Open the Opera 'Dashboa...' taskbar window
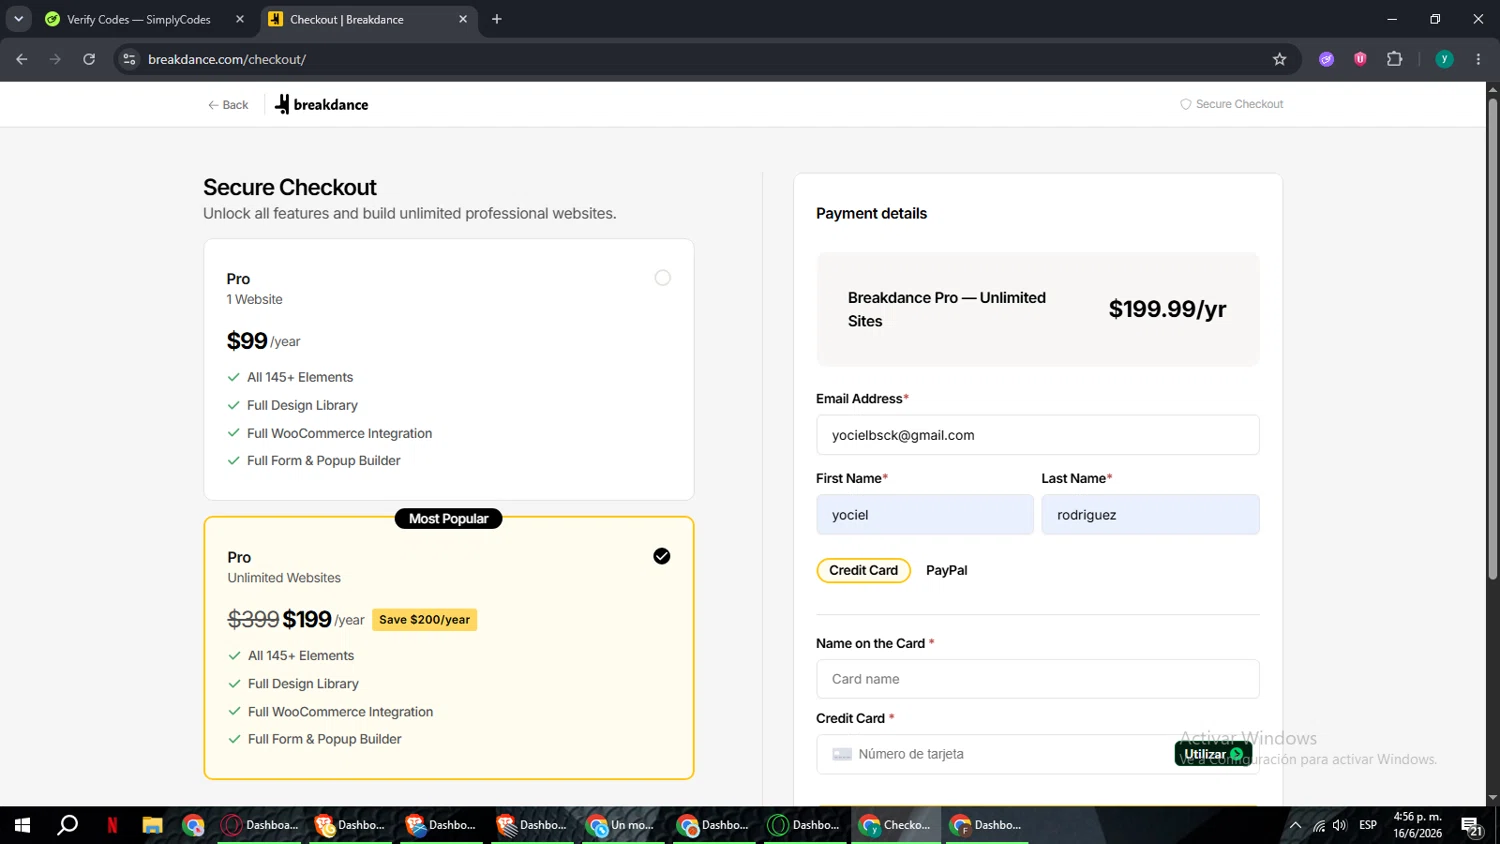Image resolution: width=1500 pixels, height=844 pixels. (x=260, y=825)
